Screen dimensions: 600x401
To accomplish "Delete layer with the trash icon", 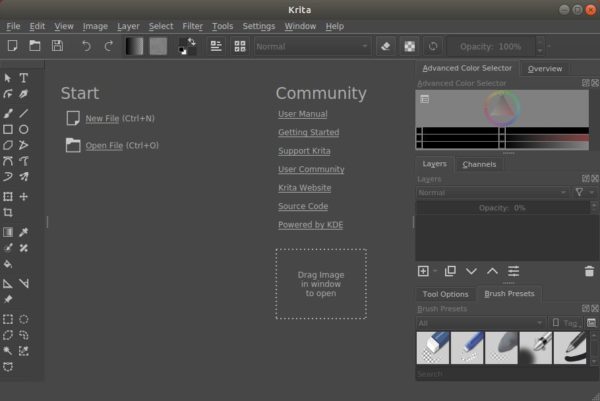I will (x=589, y=271).
